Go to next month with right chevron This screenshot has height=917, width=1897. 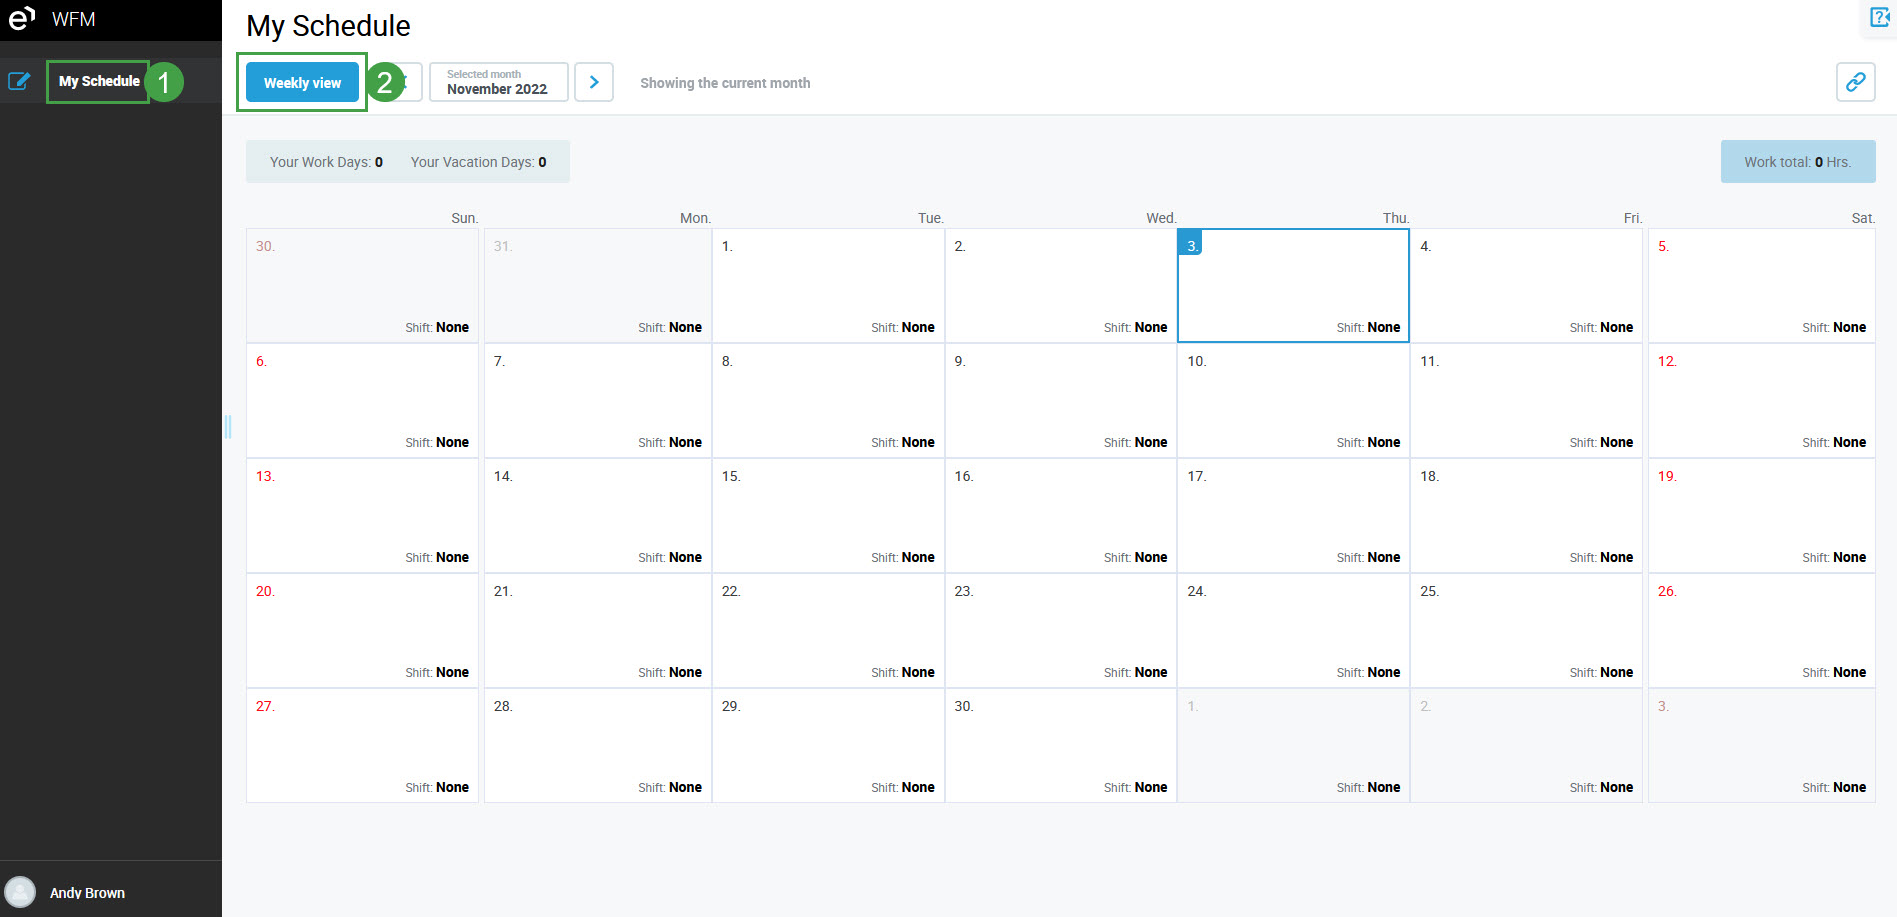tap(594, 82)
